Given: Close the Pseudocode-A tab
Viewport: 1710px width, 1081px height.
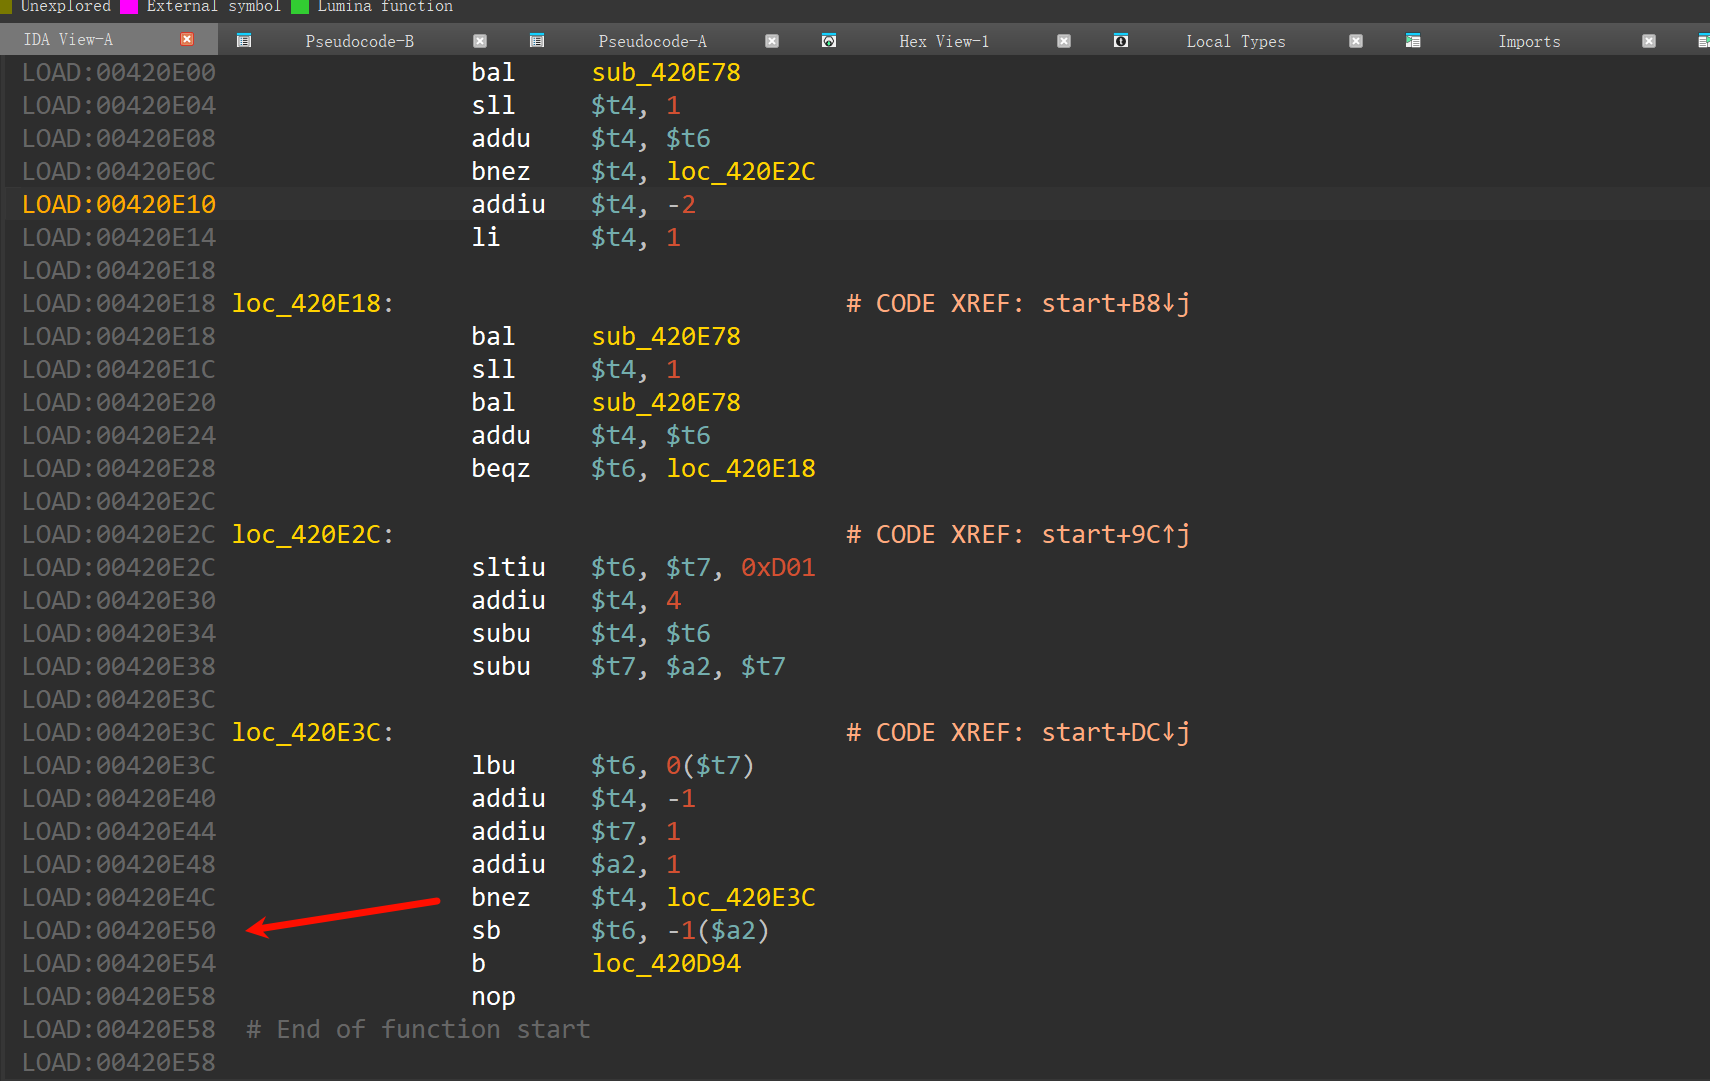Looking at the screenshot, I should click(x=772, y=41).
